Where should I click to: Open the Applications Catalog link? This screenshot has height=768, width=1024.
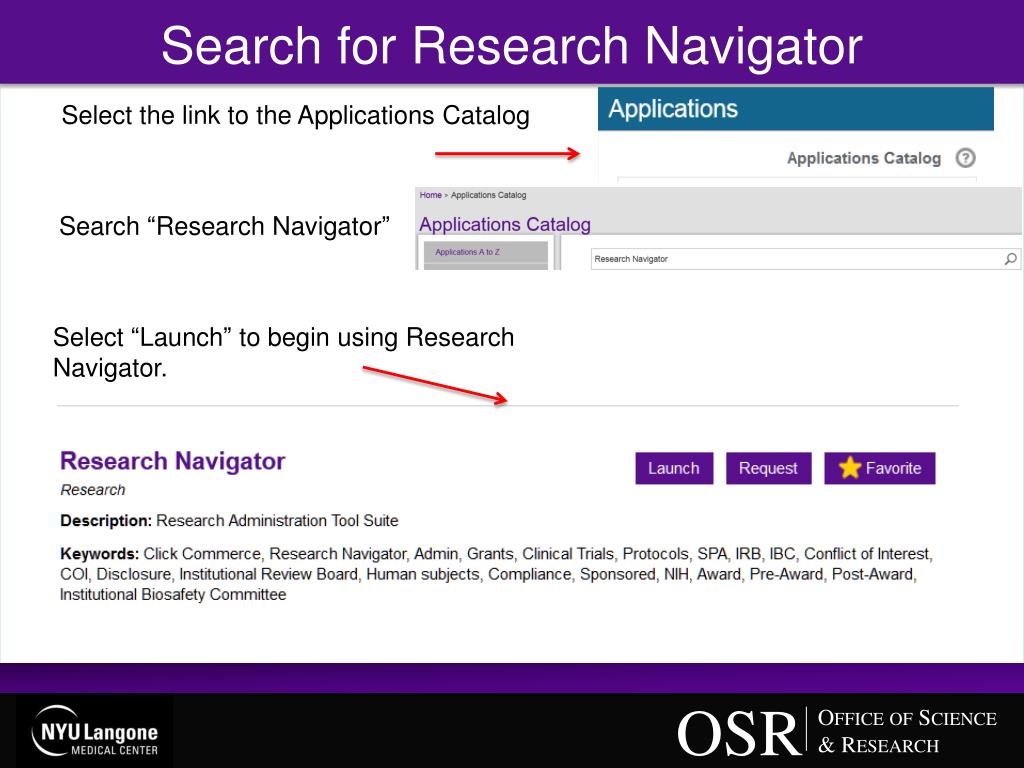tap(863, 158)
